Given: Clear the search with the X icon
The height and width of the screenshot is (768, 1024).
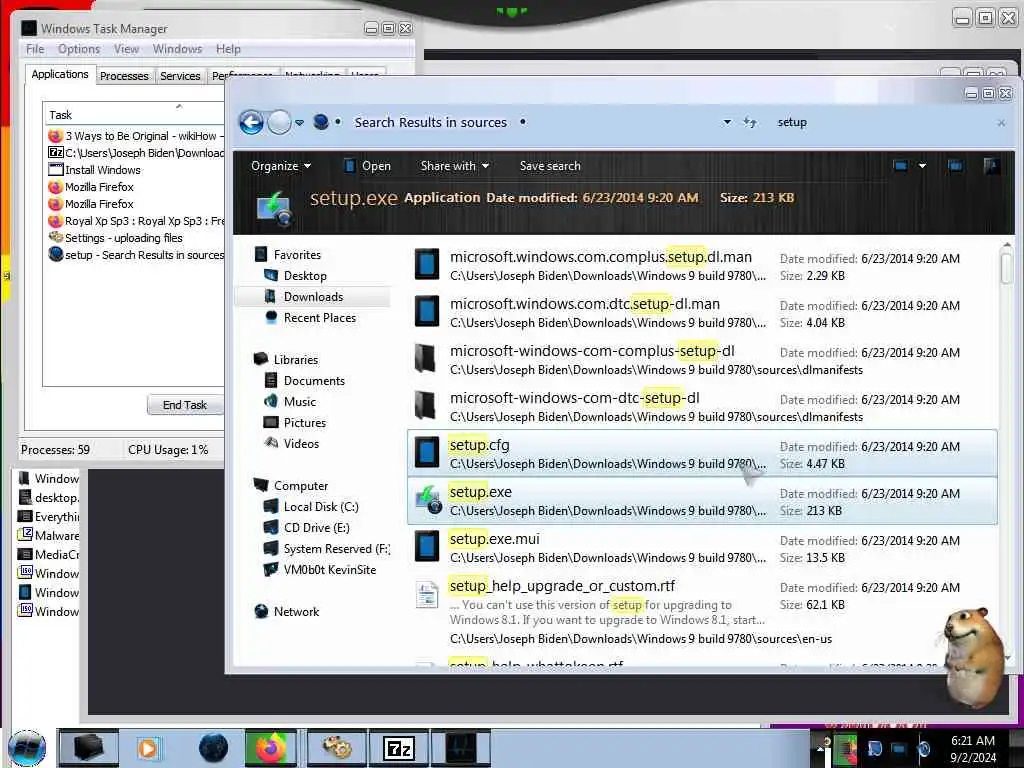Looking at the screenshot, I should (1001, 123).
